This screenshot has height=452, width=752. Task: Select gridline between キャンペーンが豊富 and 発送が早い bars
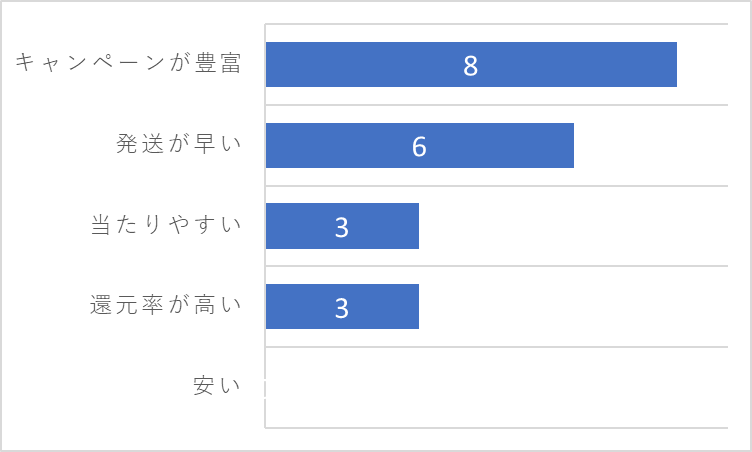coord(496,105)
